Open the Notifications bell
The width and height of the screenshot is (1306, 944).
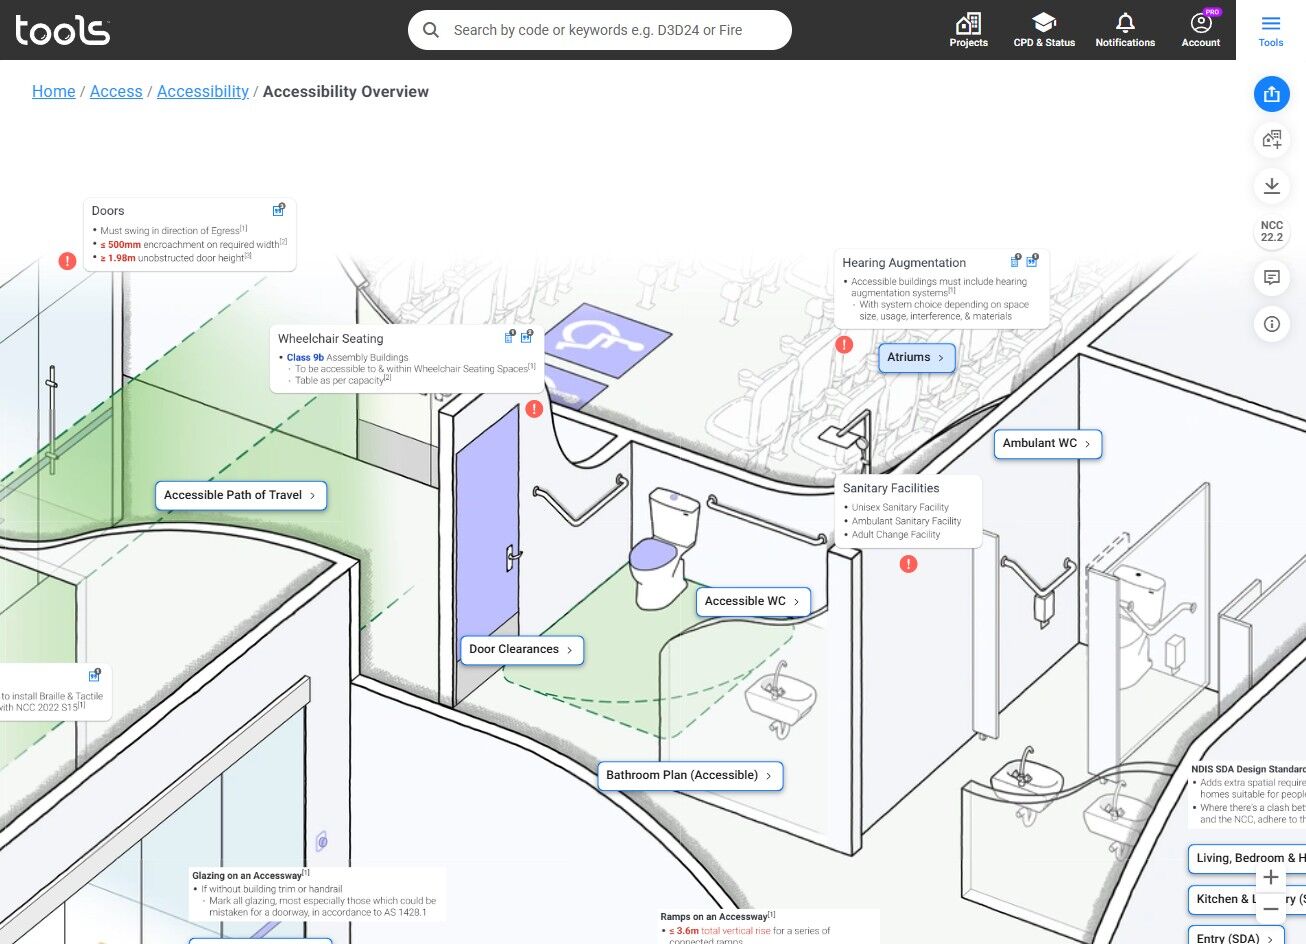pyautogui.click(x=1125, y=30)
